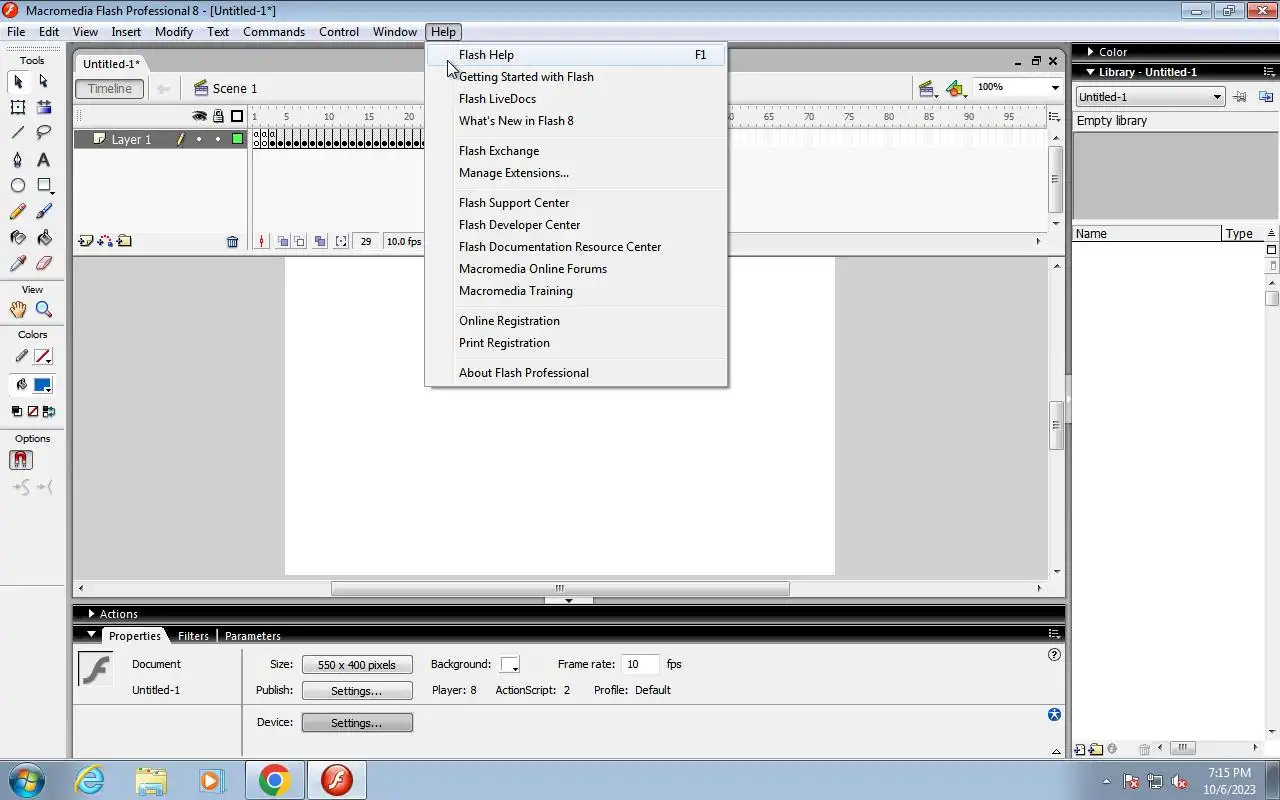Choose Getting Started with Flash
Screen dimensions: 1280x800
coord(576,77)
